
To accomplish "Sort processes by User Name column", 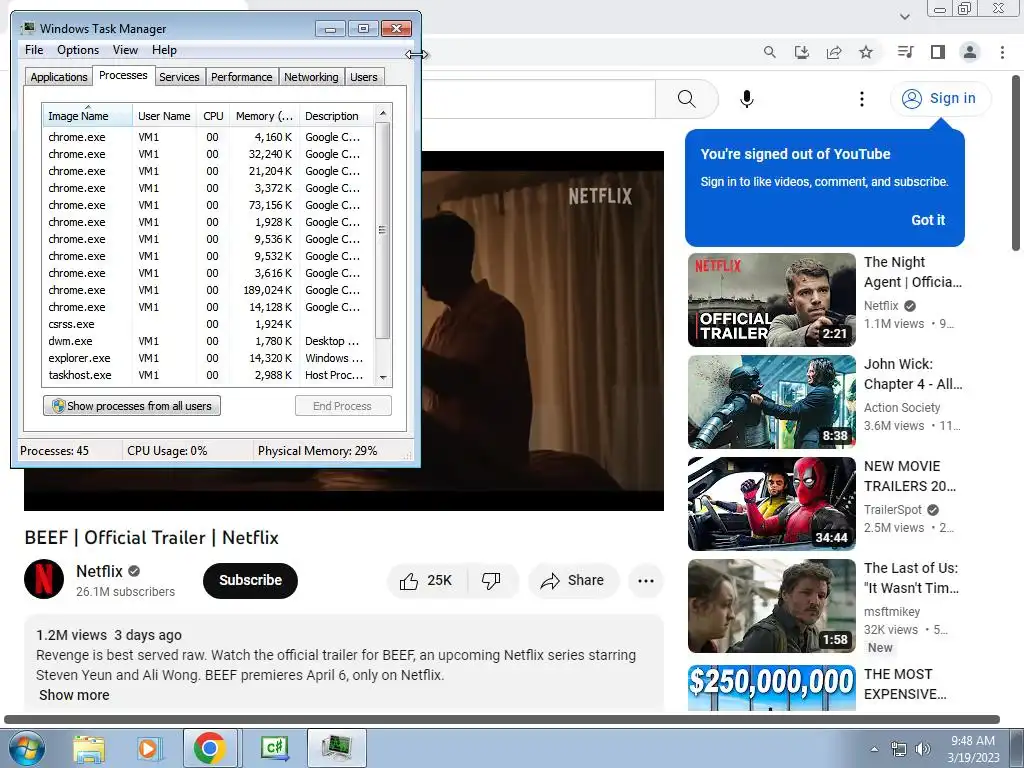I will coord(164,116).
